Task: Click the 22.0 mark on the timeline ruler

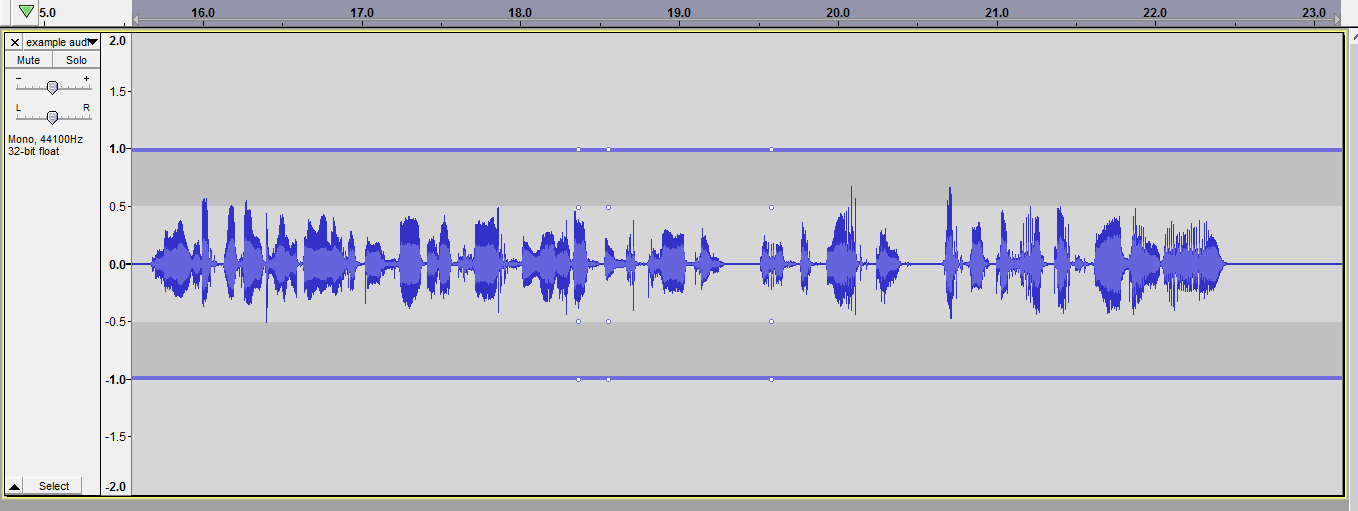Action: click(1155, 12)
